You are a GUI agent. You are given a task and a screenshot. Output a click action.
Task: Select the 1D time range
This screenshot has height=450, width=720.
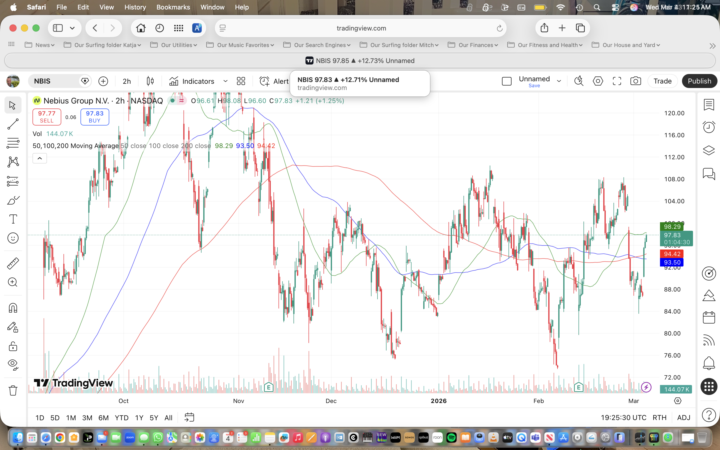40,417
